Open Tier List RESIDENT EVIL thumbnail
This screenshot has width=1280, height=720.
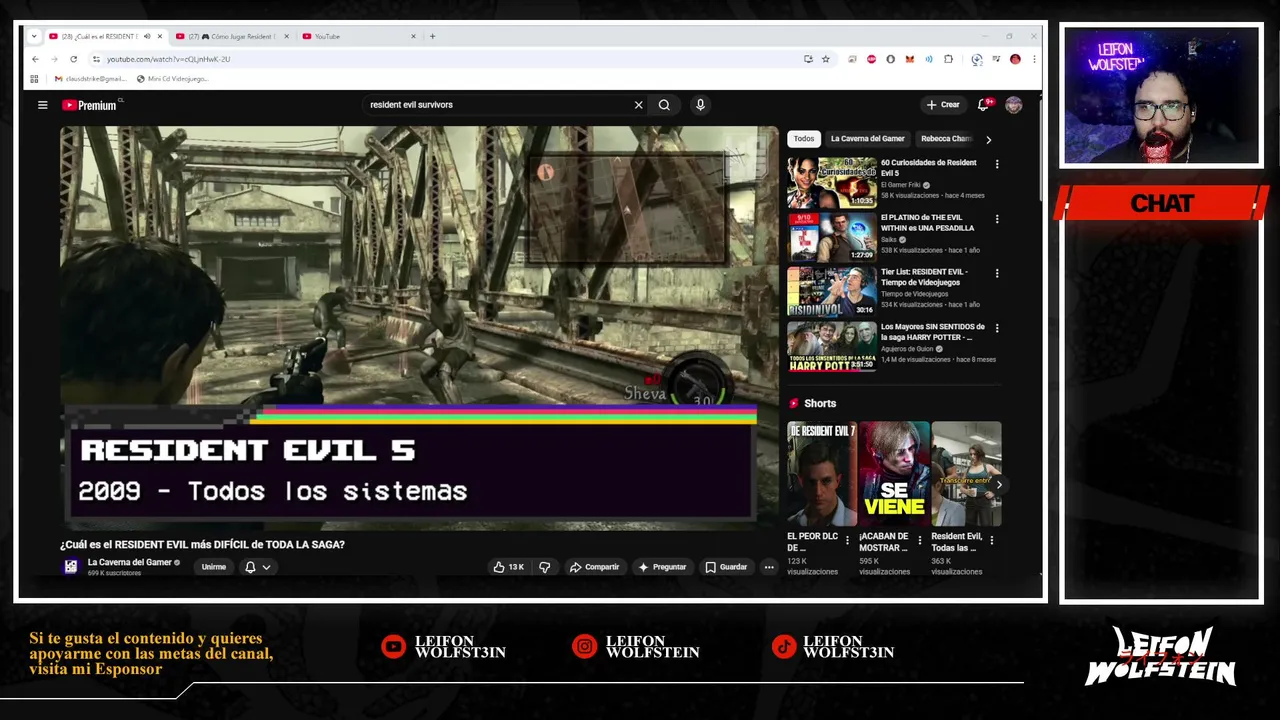832,291
